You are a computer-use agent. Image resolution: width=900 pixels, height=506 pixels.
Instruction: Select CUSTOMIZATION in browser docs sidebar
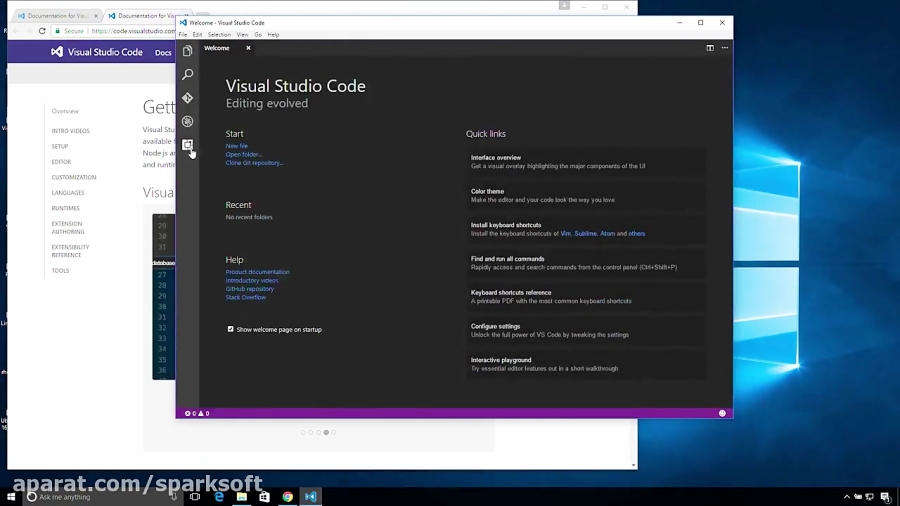coord(74,177)
